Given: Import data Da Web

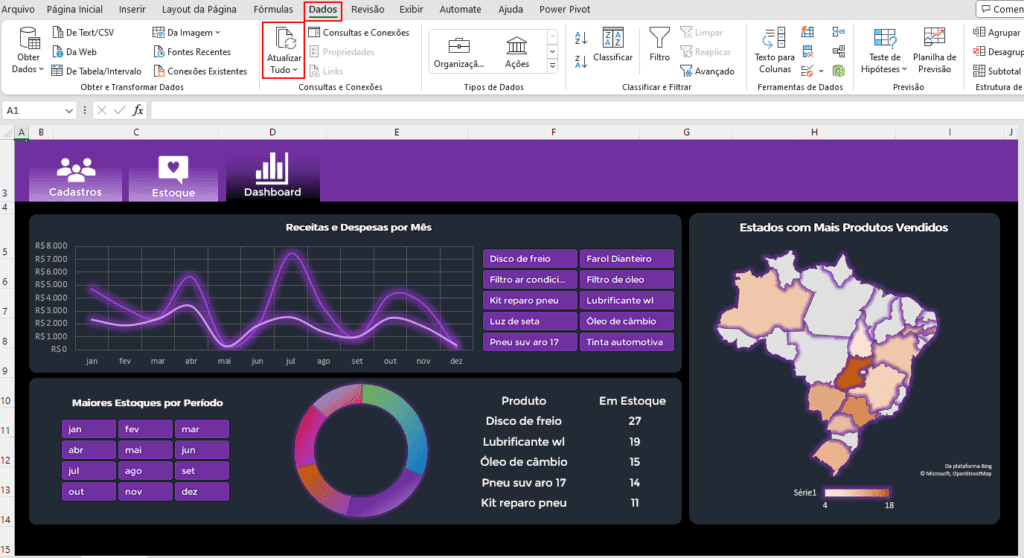Looking at the screenshot, I should [x=74, y=52].
